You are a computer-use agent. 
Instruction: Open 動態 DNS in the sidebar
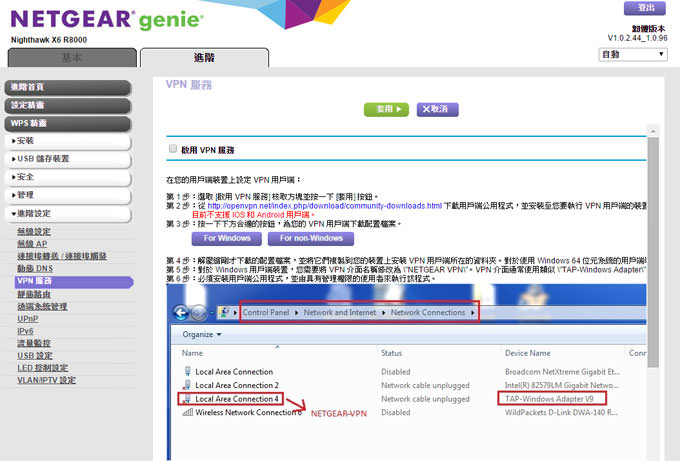tap(36, 269)
